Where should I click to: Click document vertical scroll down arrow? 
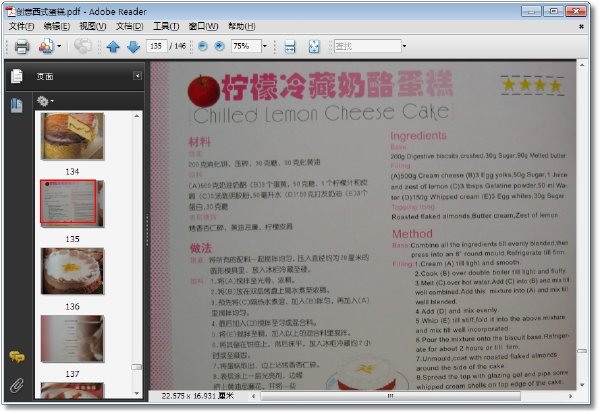pos(582,385)
